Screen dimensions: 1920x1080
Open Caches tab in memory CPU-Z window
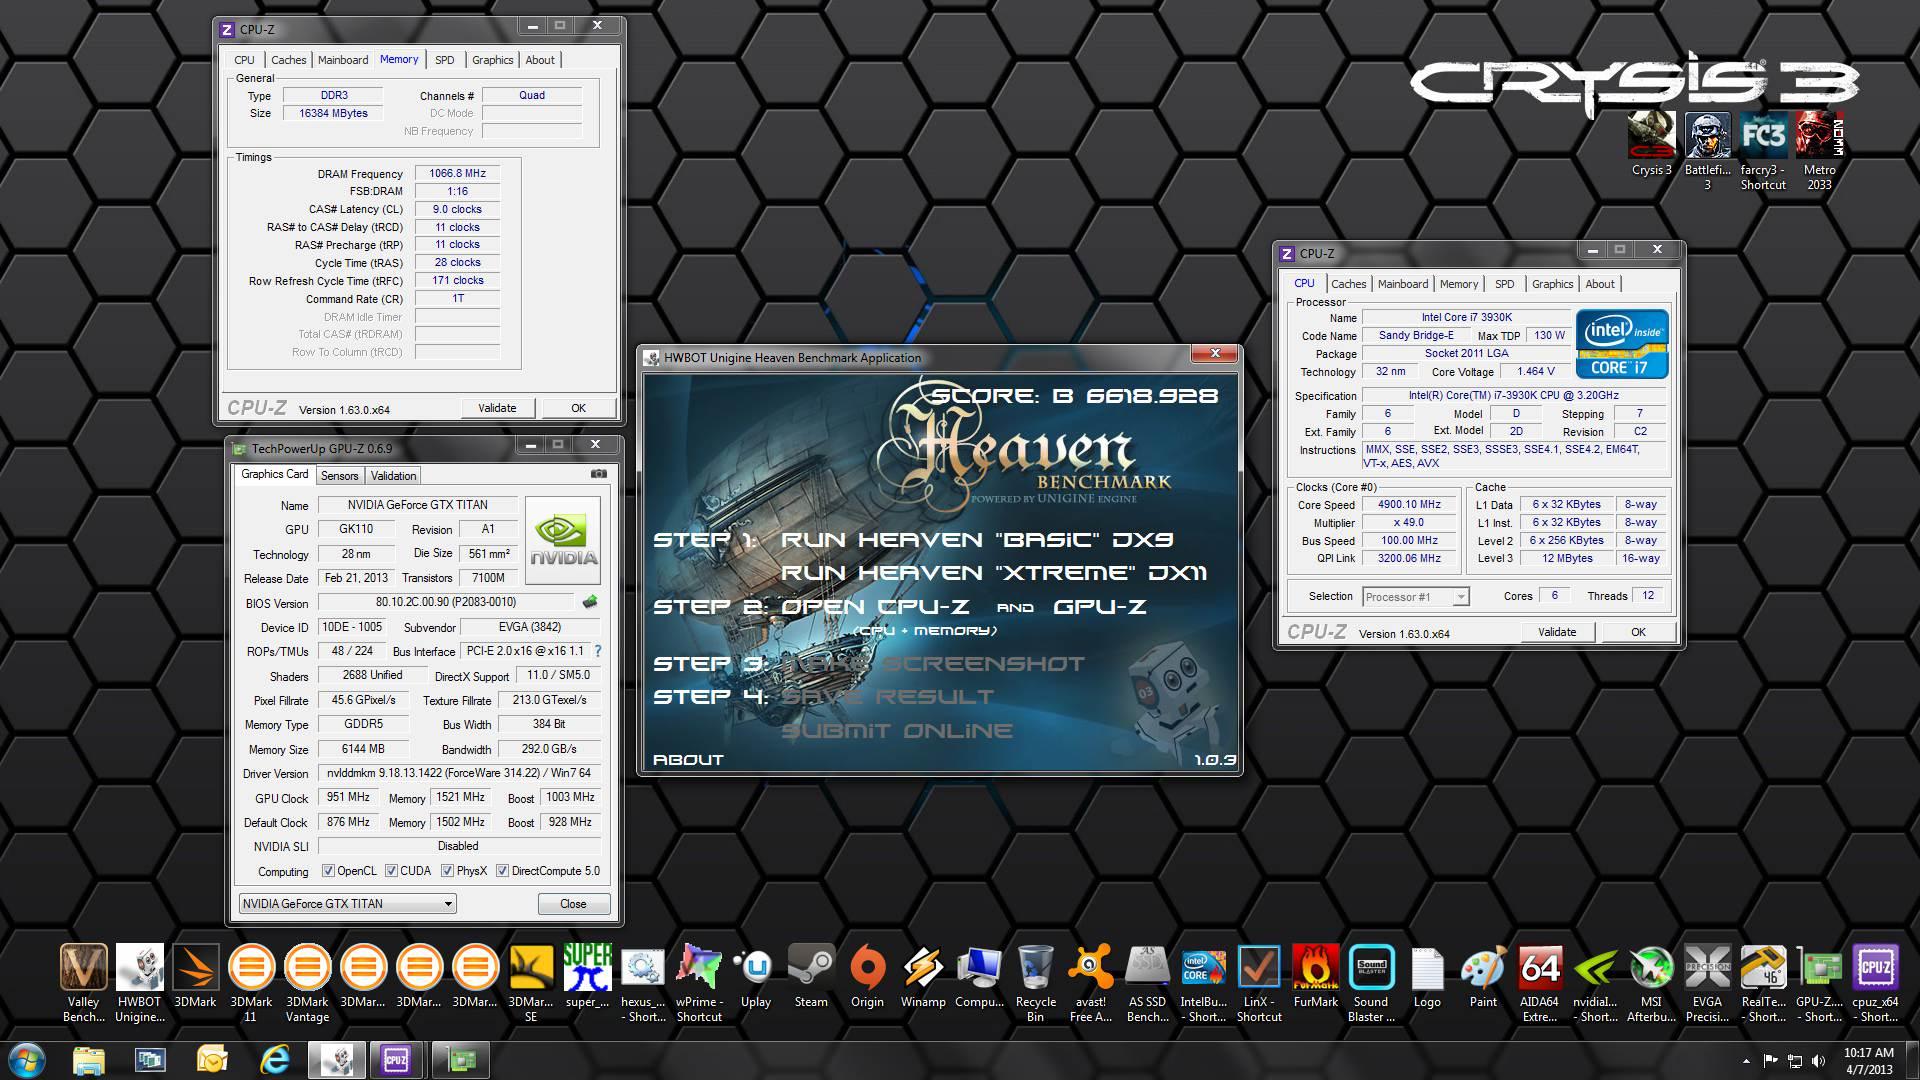289,60
